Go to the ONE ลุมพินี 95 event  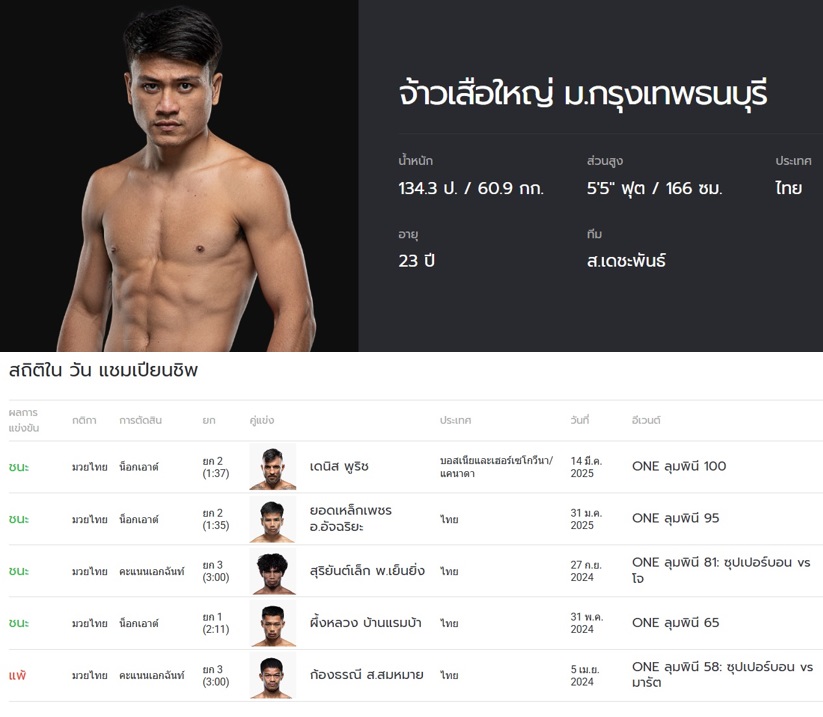[x=675, y=518]
